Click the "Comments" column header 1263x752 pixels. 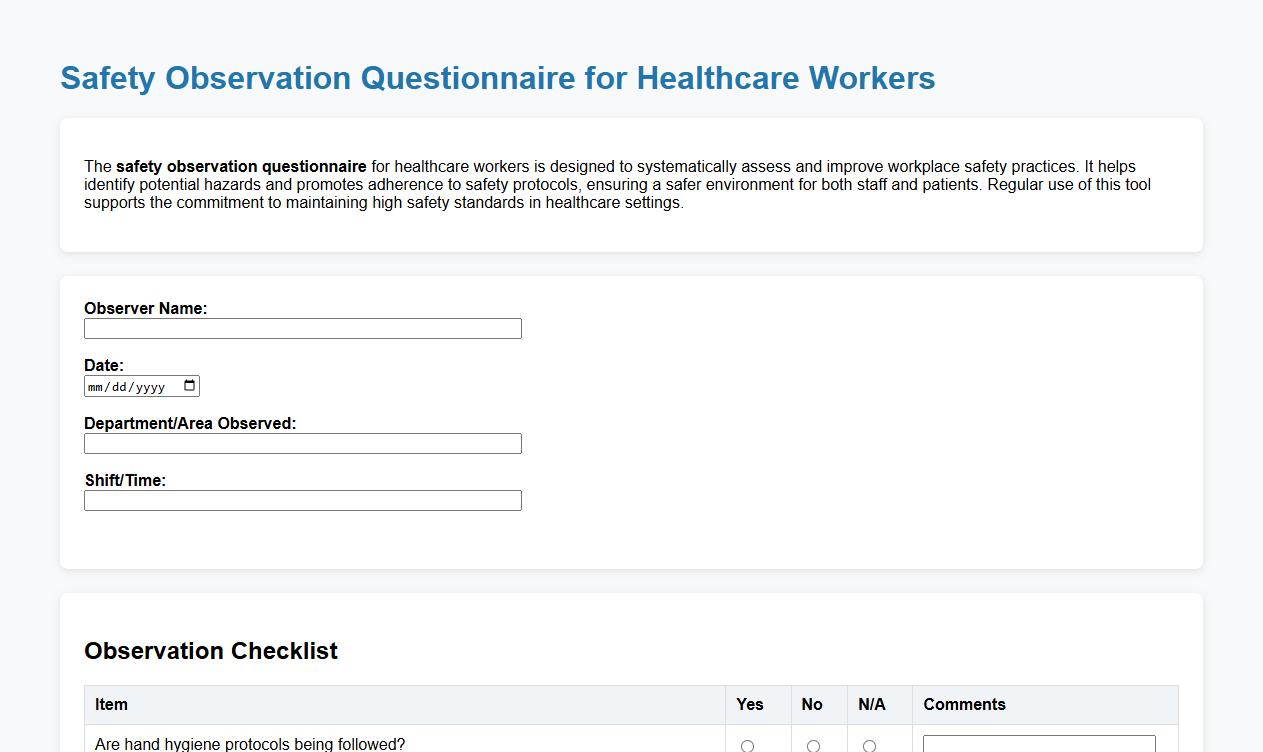pyautogui.click(x=964, y=704)
